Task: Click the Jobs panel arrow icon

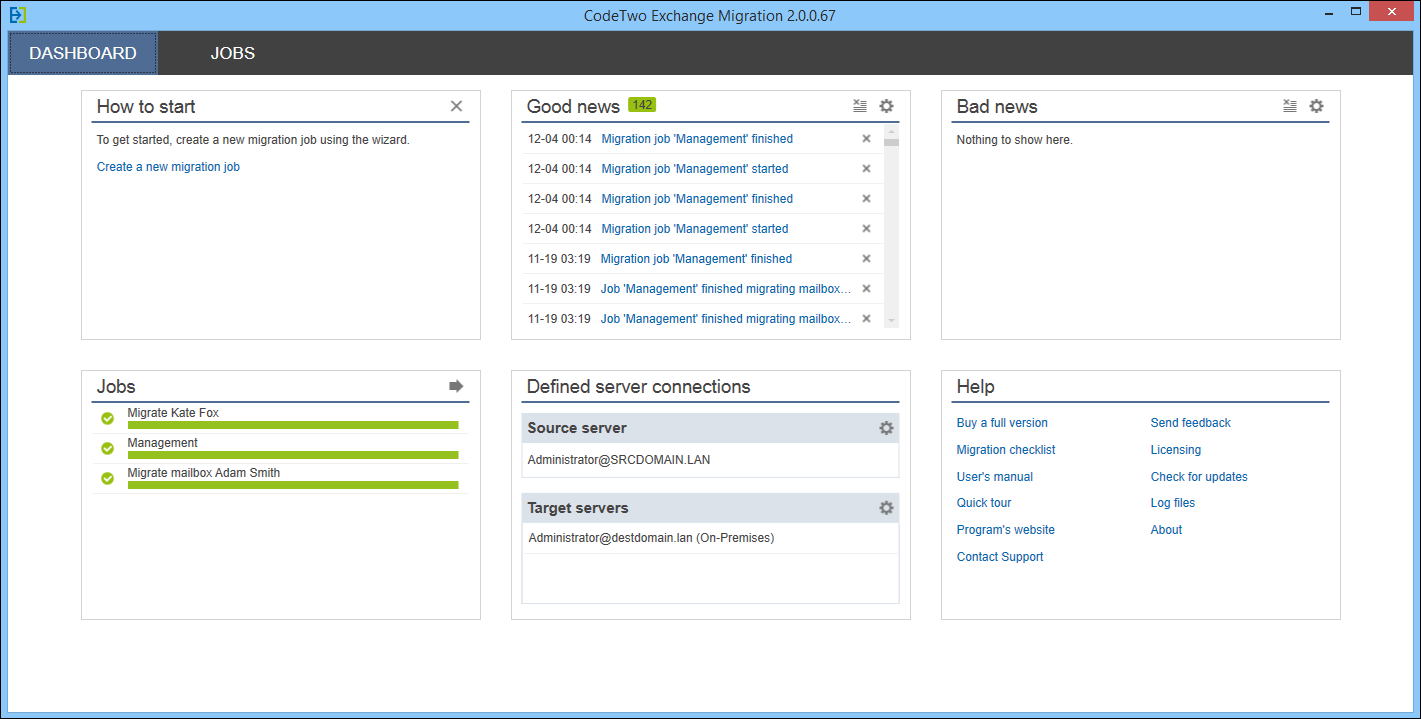Action: (x=456, y=386)
